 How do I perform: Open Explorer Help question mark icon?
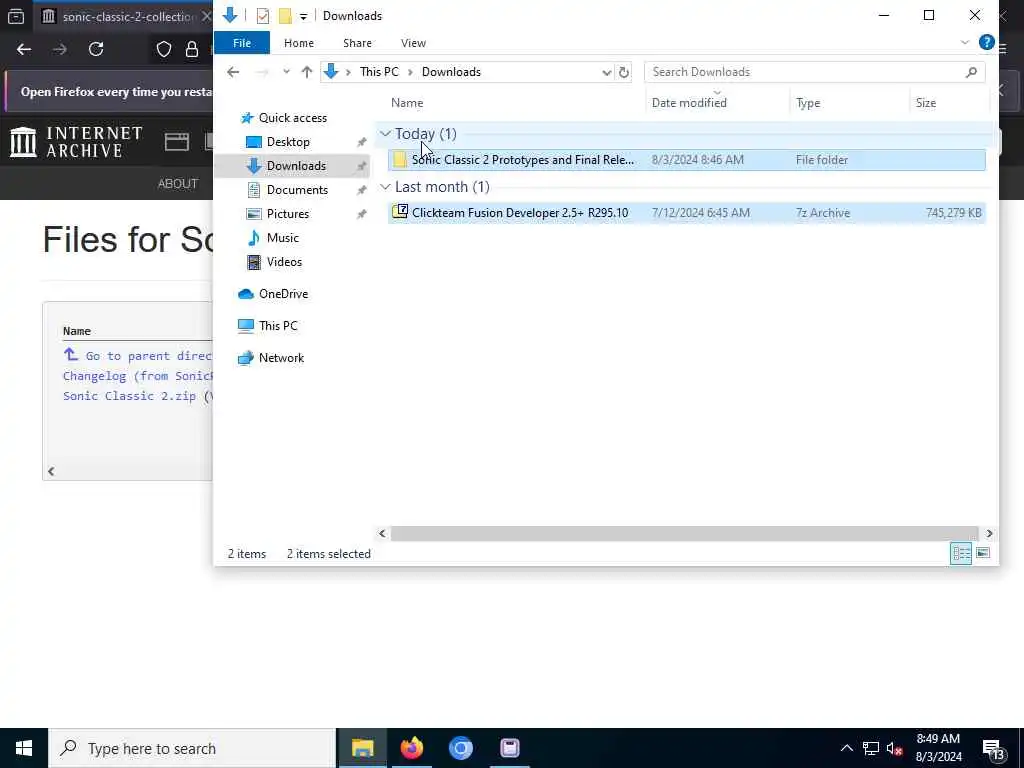coord(987,42)
